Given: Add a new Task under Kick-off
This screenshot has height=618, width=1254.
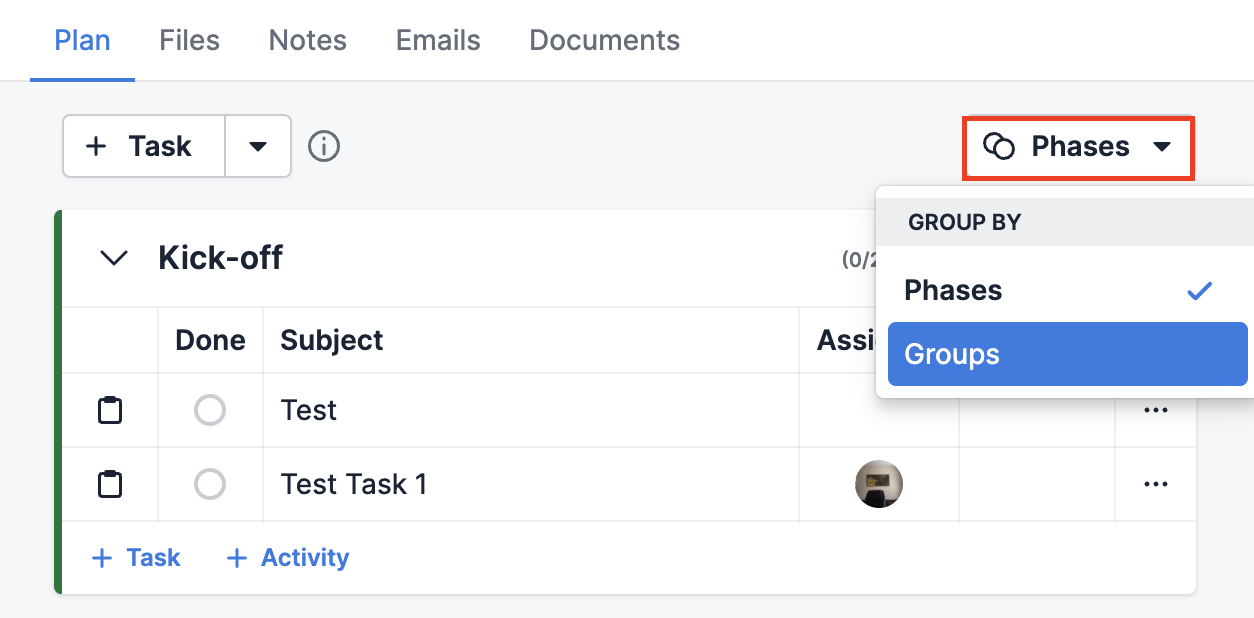Looking at the screenshot, I should (136, 557).
